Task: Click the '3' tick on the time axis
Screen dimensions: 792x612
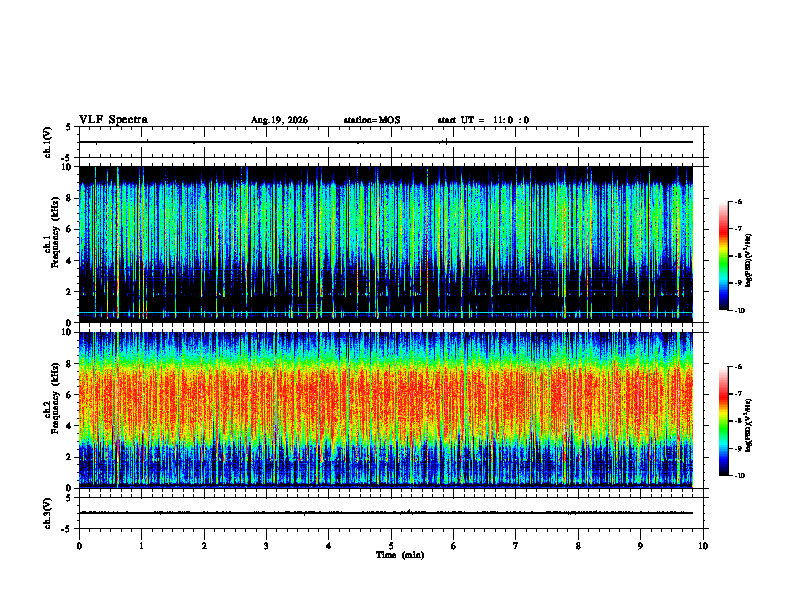Action: (x=266, y=546)
